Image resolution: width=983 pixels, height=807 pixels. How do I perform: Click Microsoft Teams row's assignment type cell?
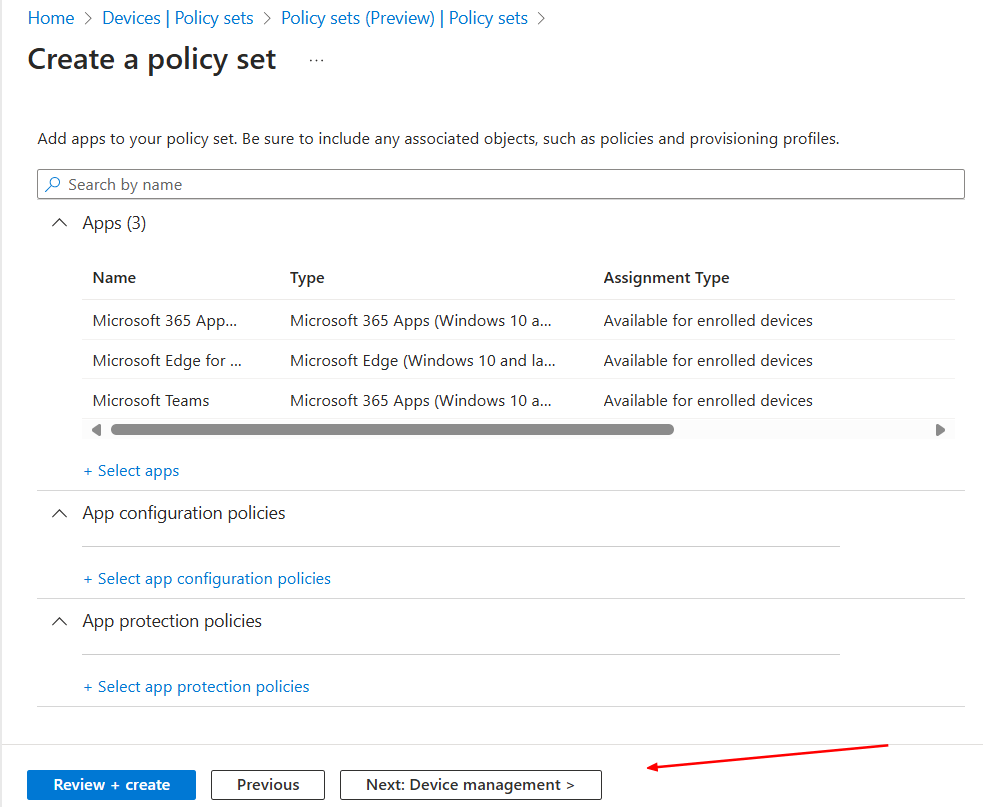(x=708, y=401)
